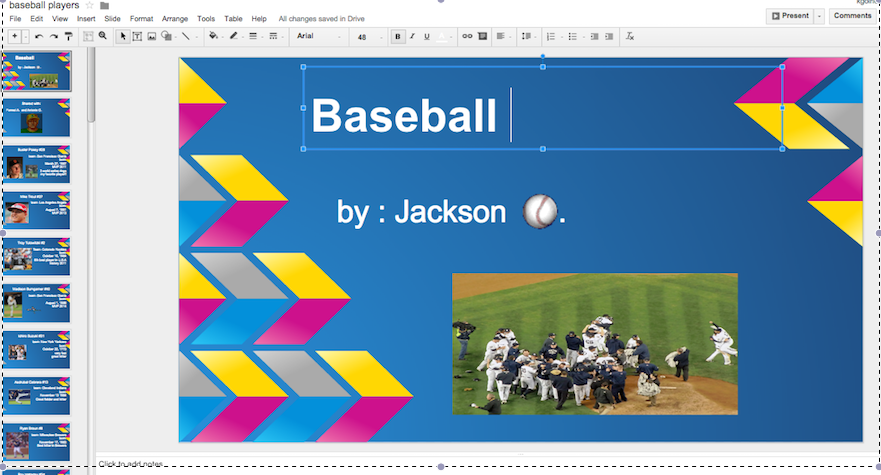
Task: Open the font size 48 dropdown
Action: click(369, 37)
